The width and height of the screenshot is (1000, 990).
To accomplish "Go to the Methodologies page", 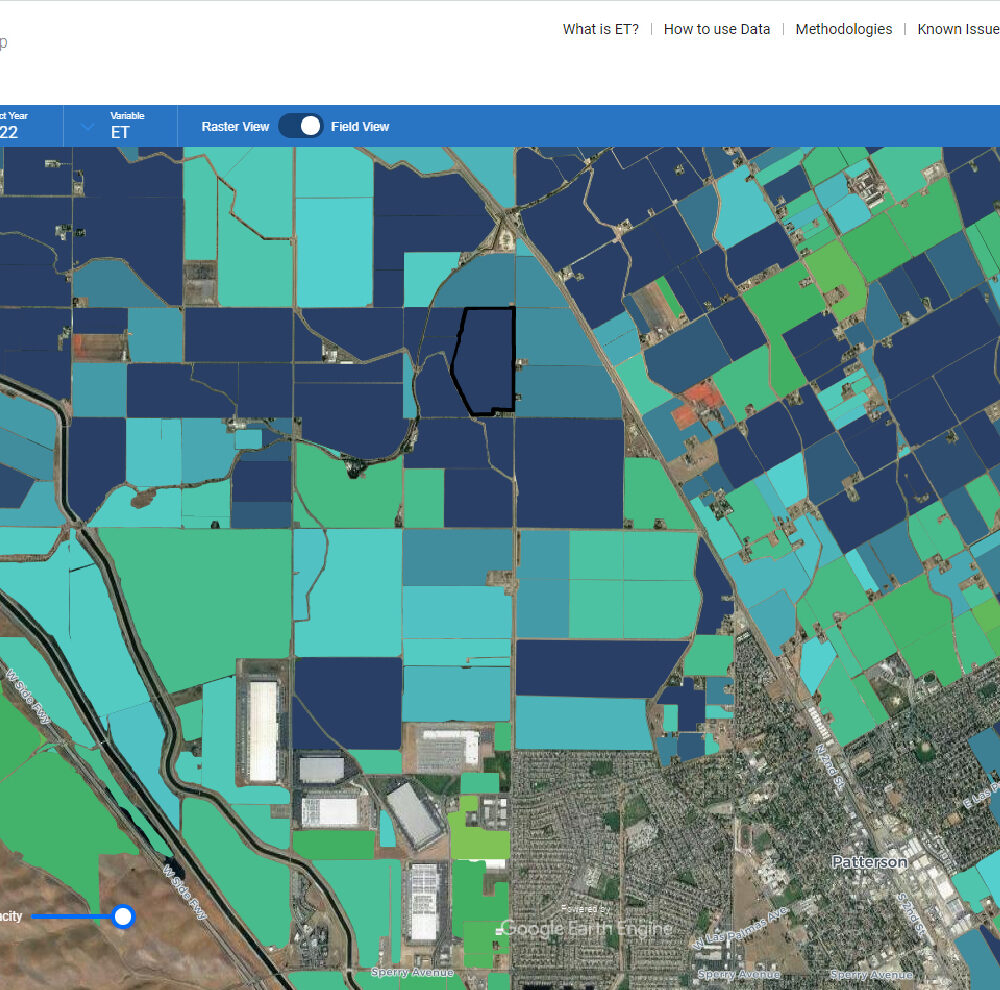I will 843,29.
